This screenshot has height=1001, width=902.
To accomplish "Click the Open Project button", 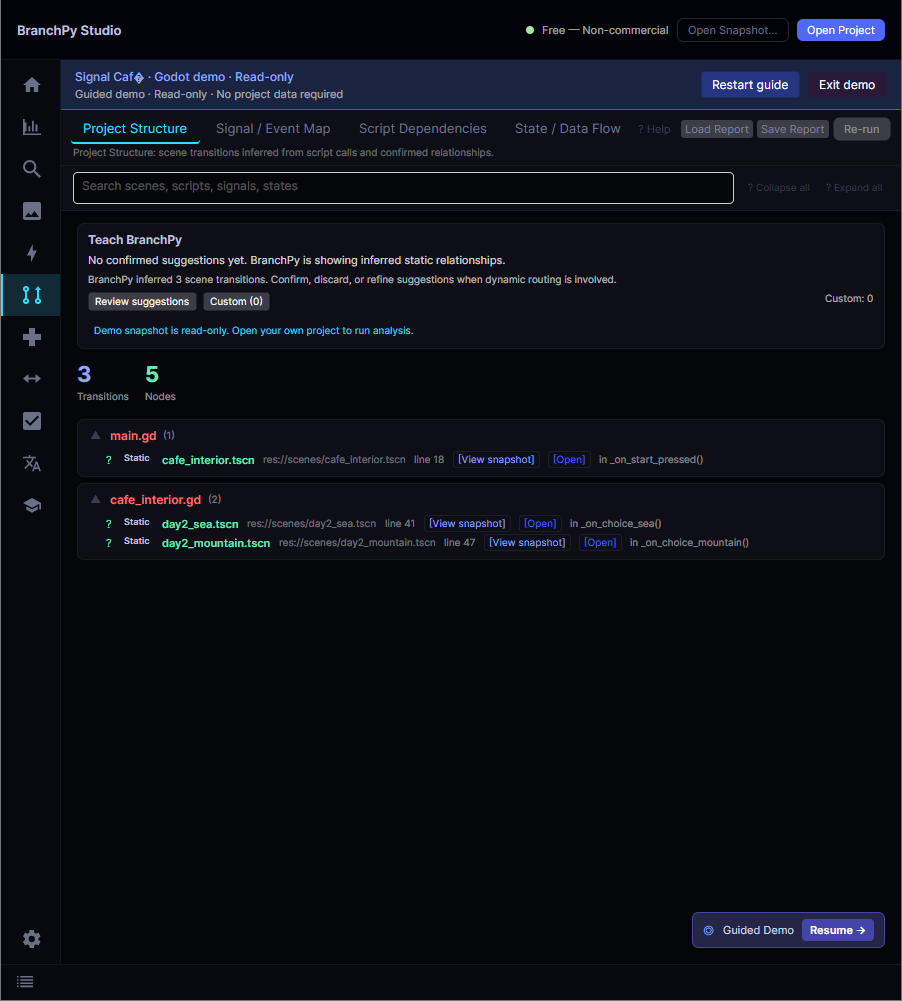I will [x=840, y=30].
